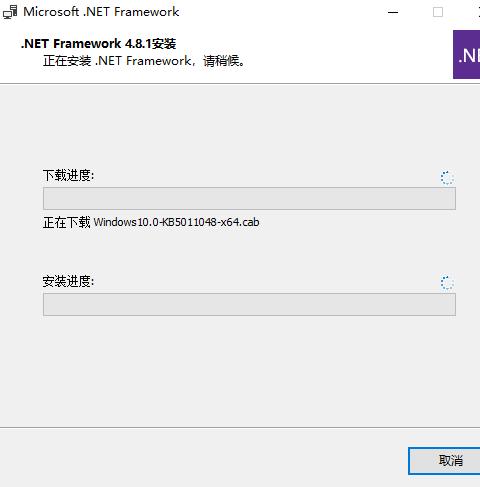This screenshot has width=480, height=487.
Task: Click the empty area below install progress
Action: pos(240,370)
